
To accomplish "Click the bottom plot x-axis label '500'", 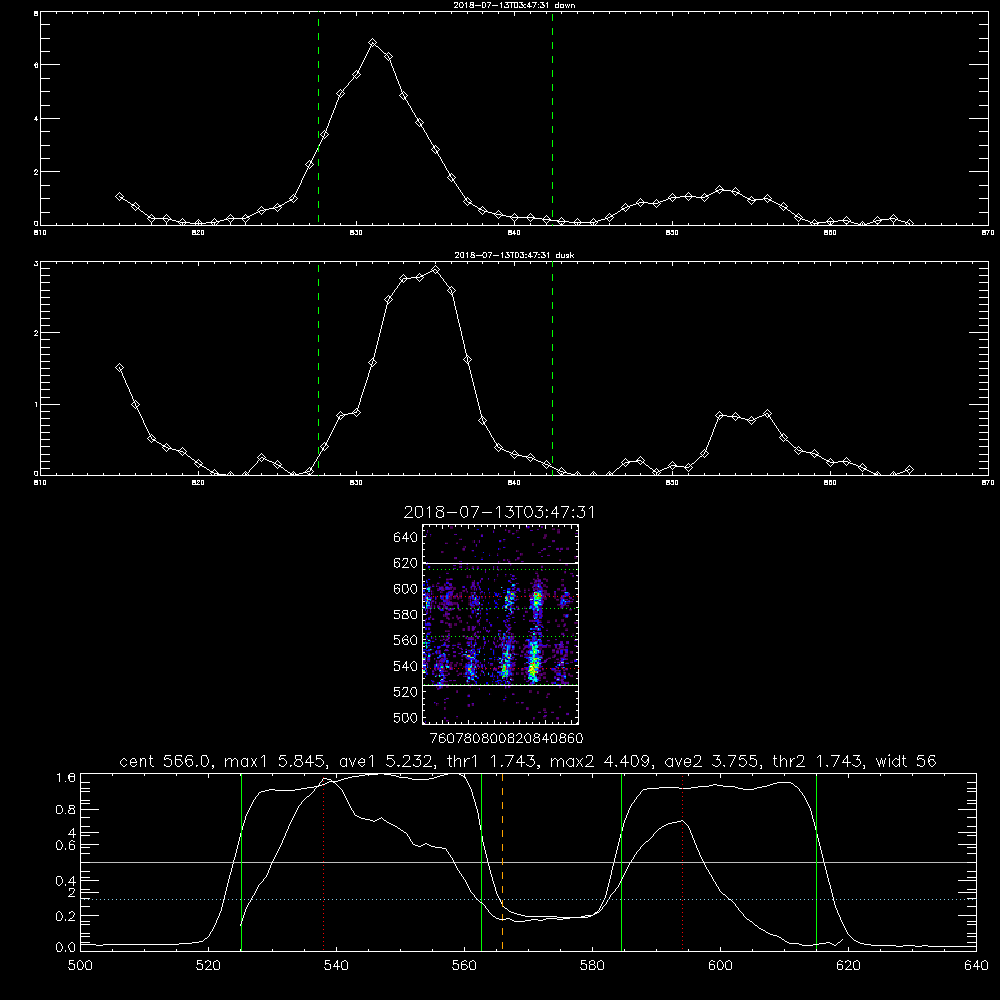I will click(x=80, y=966).
